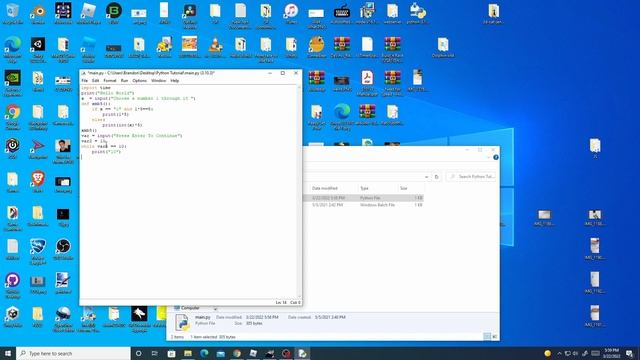Image resolution: width=640 pixels, height=360 pixels.
Task: Select the NVIDIA GeForce Experience desktop icon
Action: [x=13, y=82]
